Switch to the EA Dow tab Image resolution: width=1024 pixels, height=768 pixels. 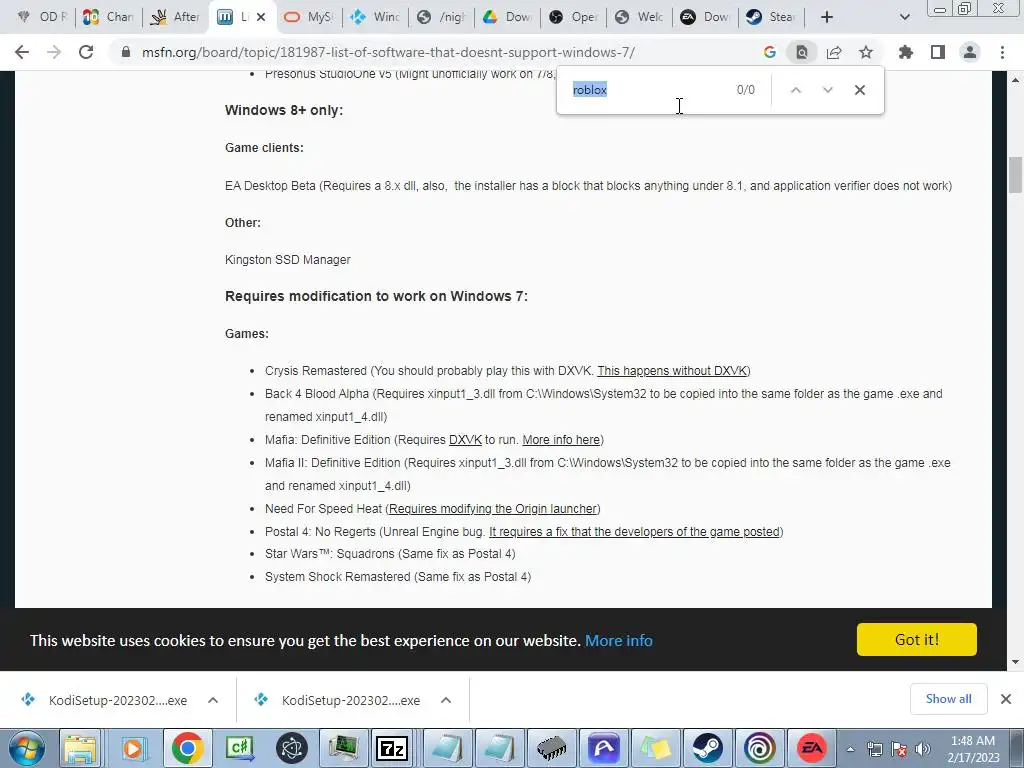705,17
